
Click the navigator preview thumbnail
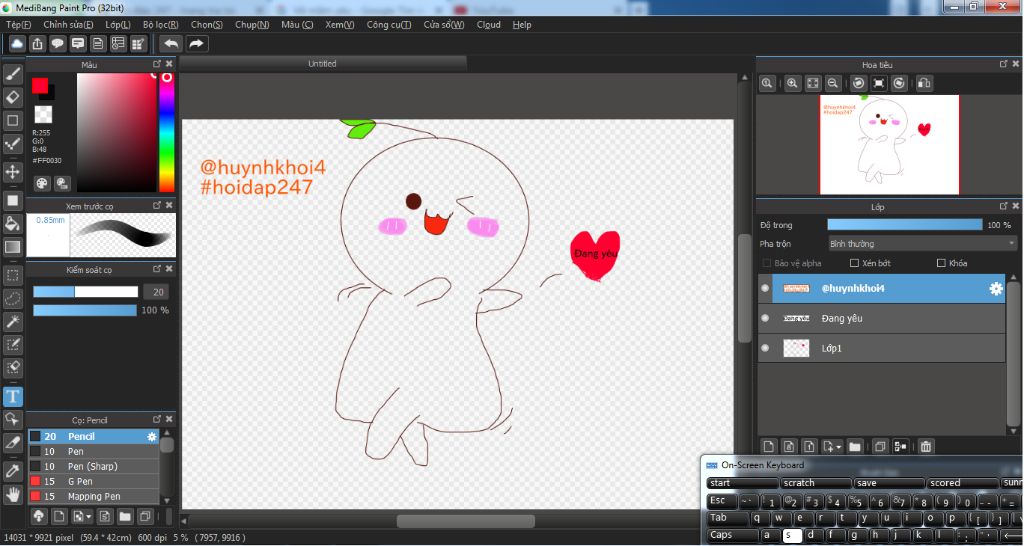[x=889, y=145]
